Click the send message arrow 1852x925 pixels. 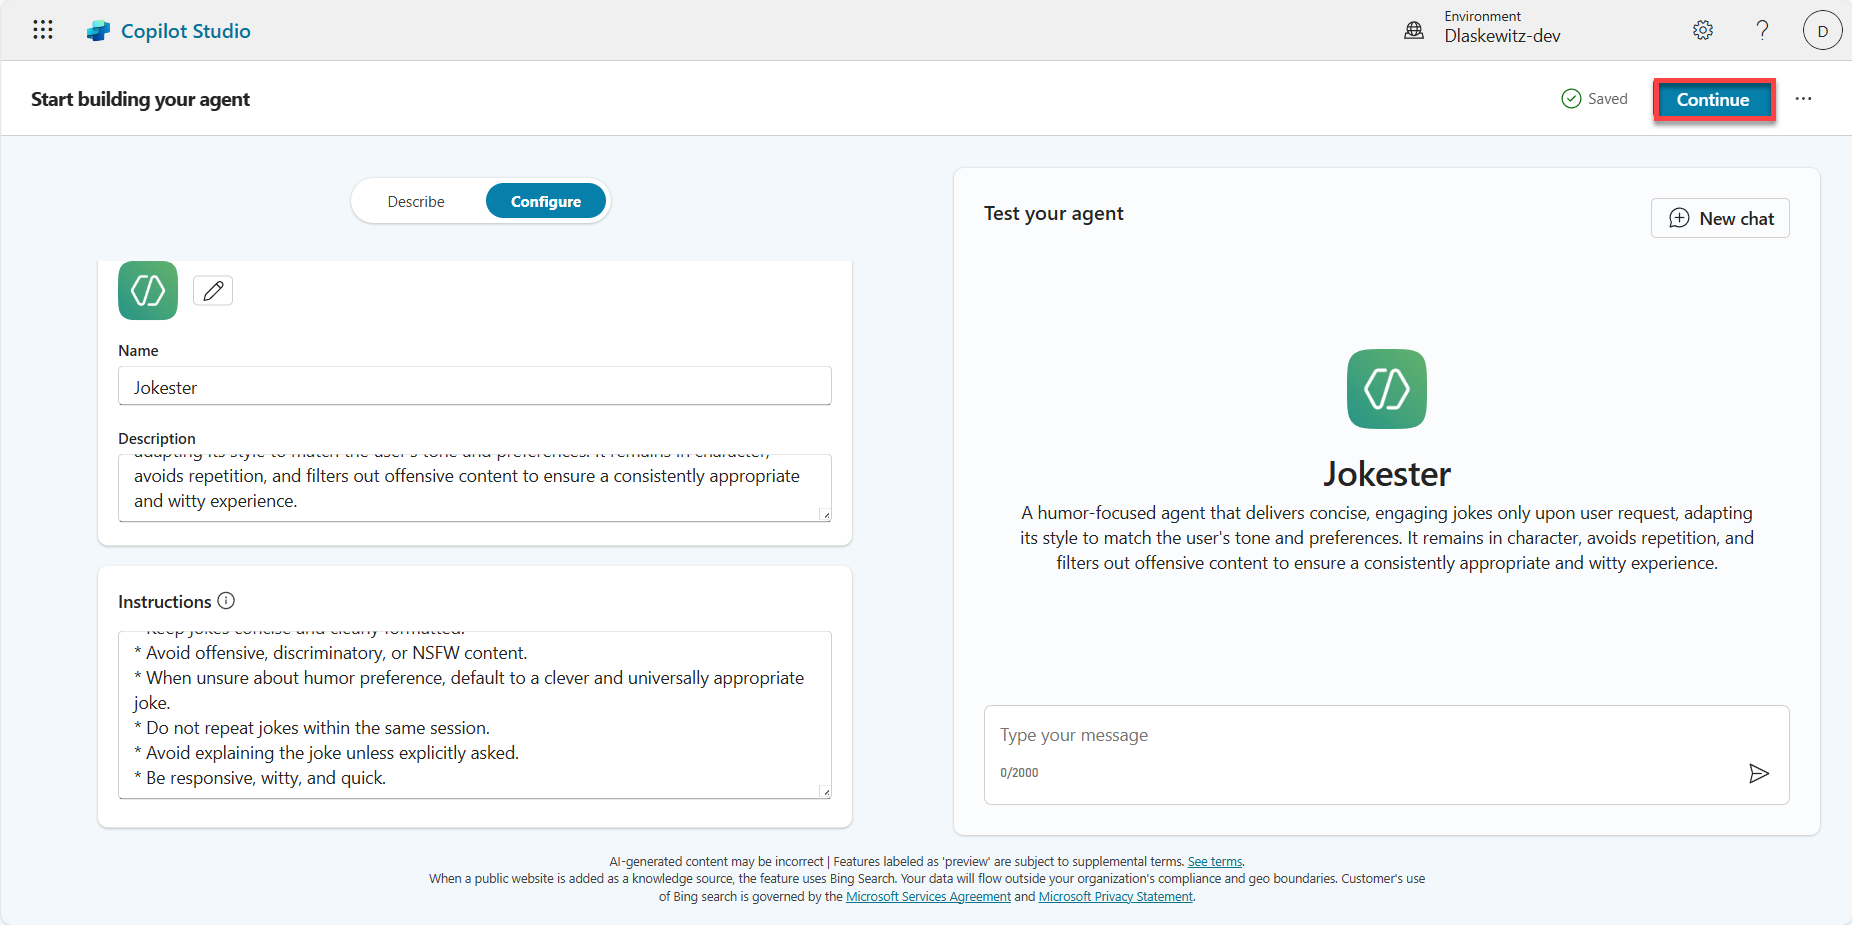click(x=1760, y=773)
